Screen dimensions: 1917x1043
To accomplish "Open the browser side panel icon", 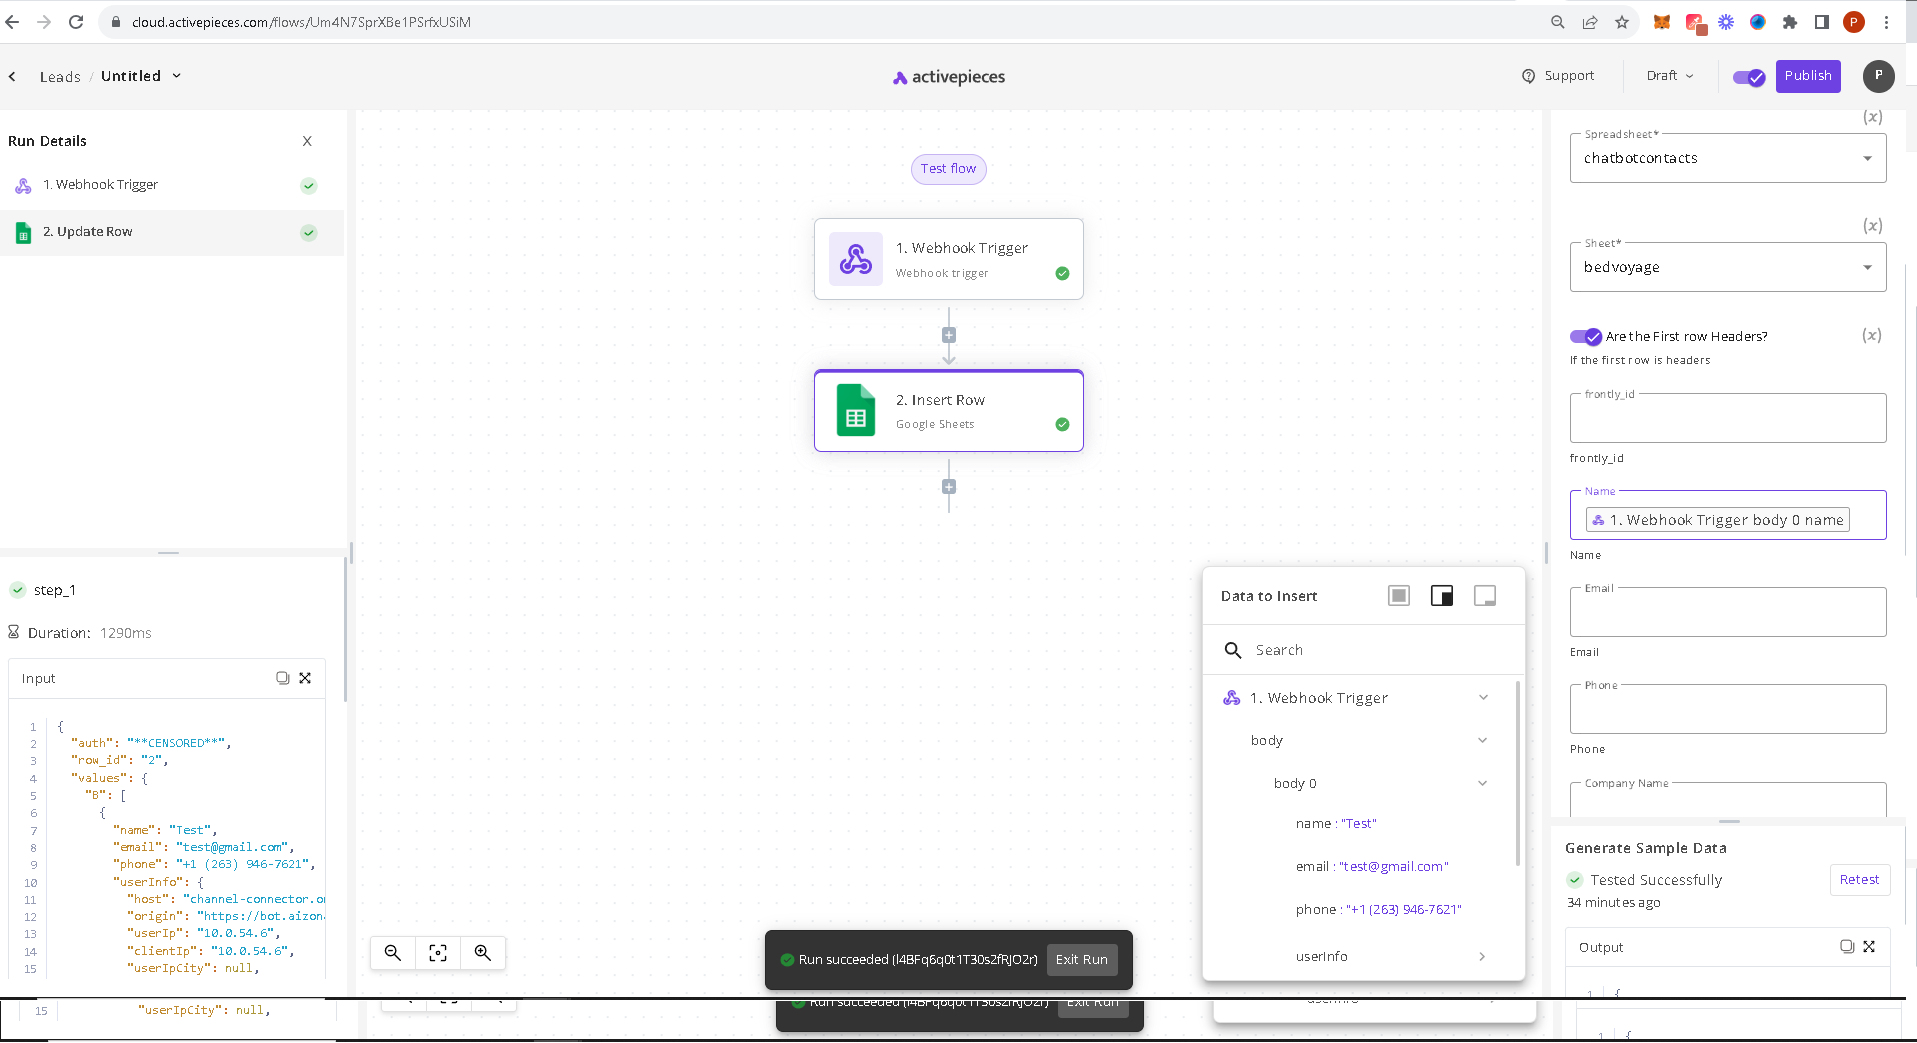I will [x=1822, y=22].
